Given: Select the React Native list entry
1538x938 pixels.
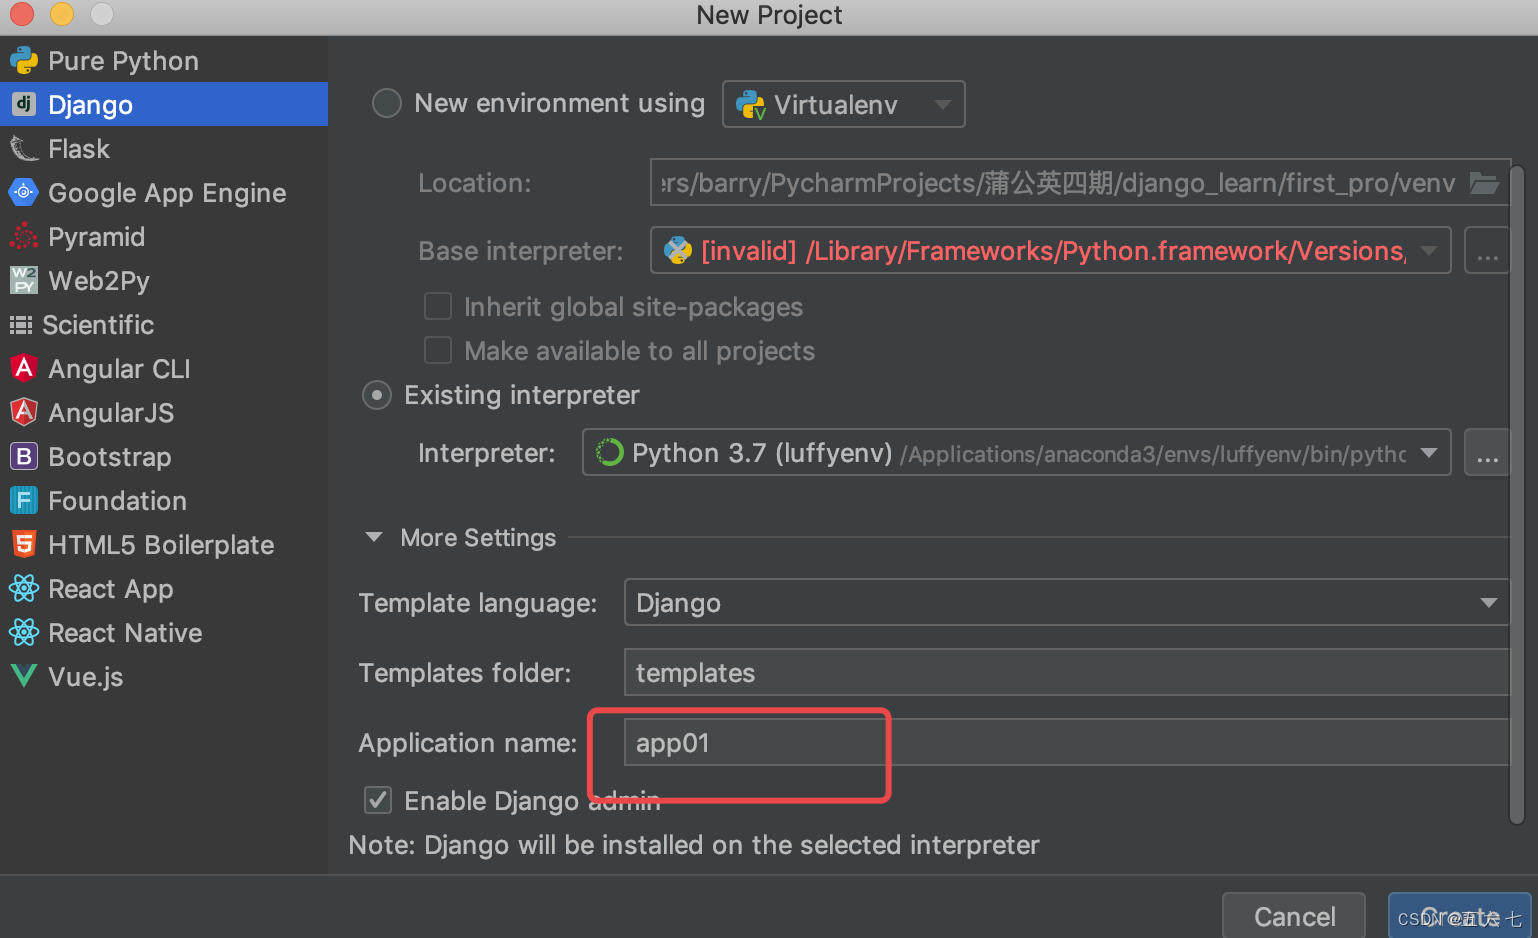Looking at the screenshot, I should coord(164,632).
